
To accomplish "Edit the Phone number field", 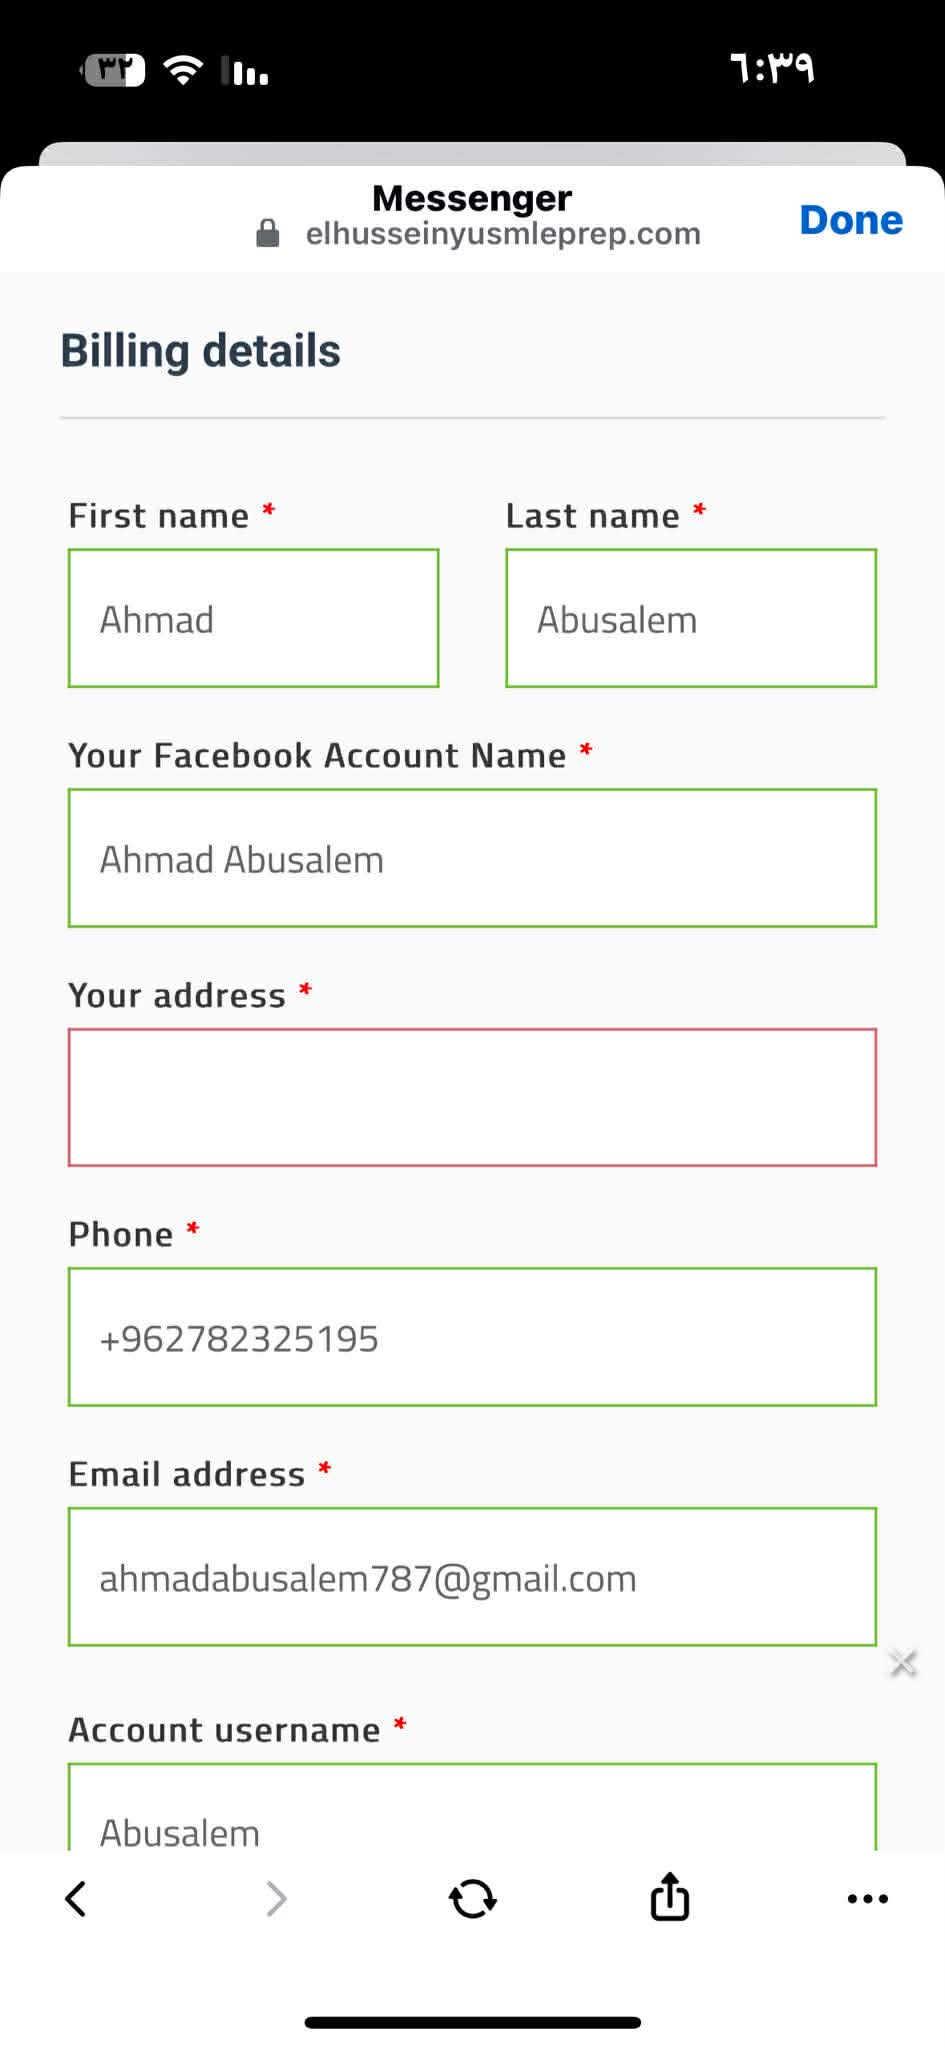I will point(472,1337).
